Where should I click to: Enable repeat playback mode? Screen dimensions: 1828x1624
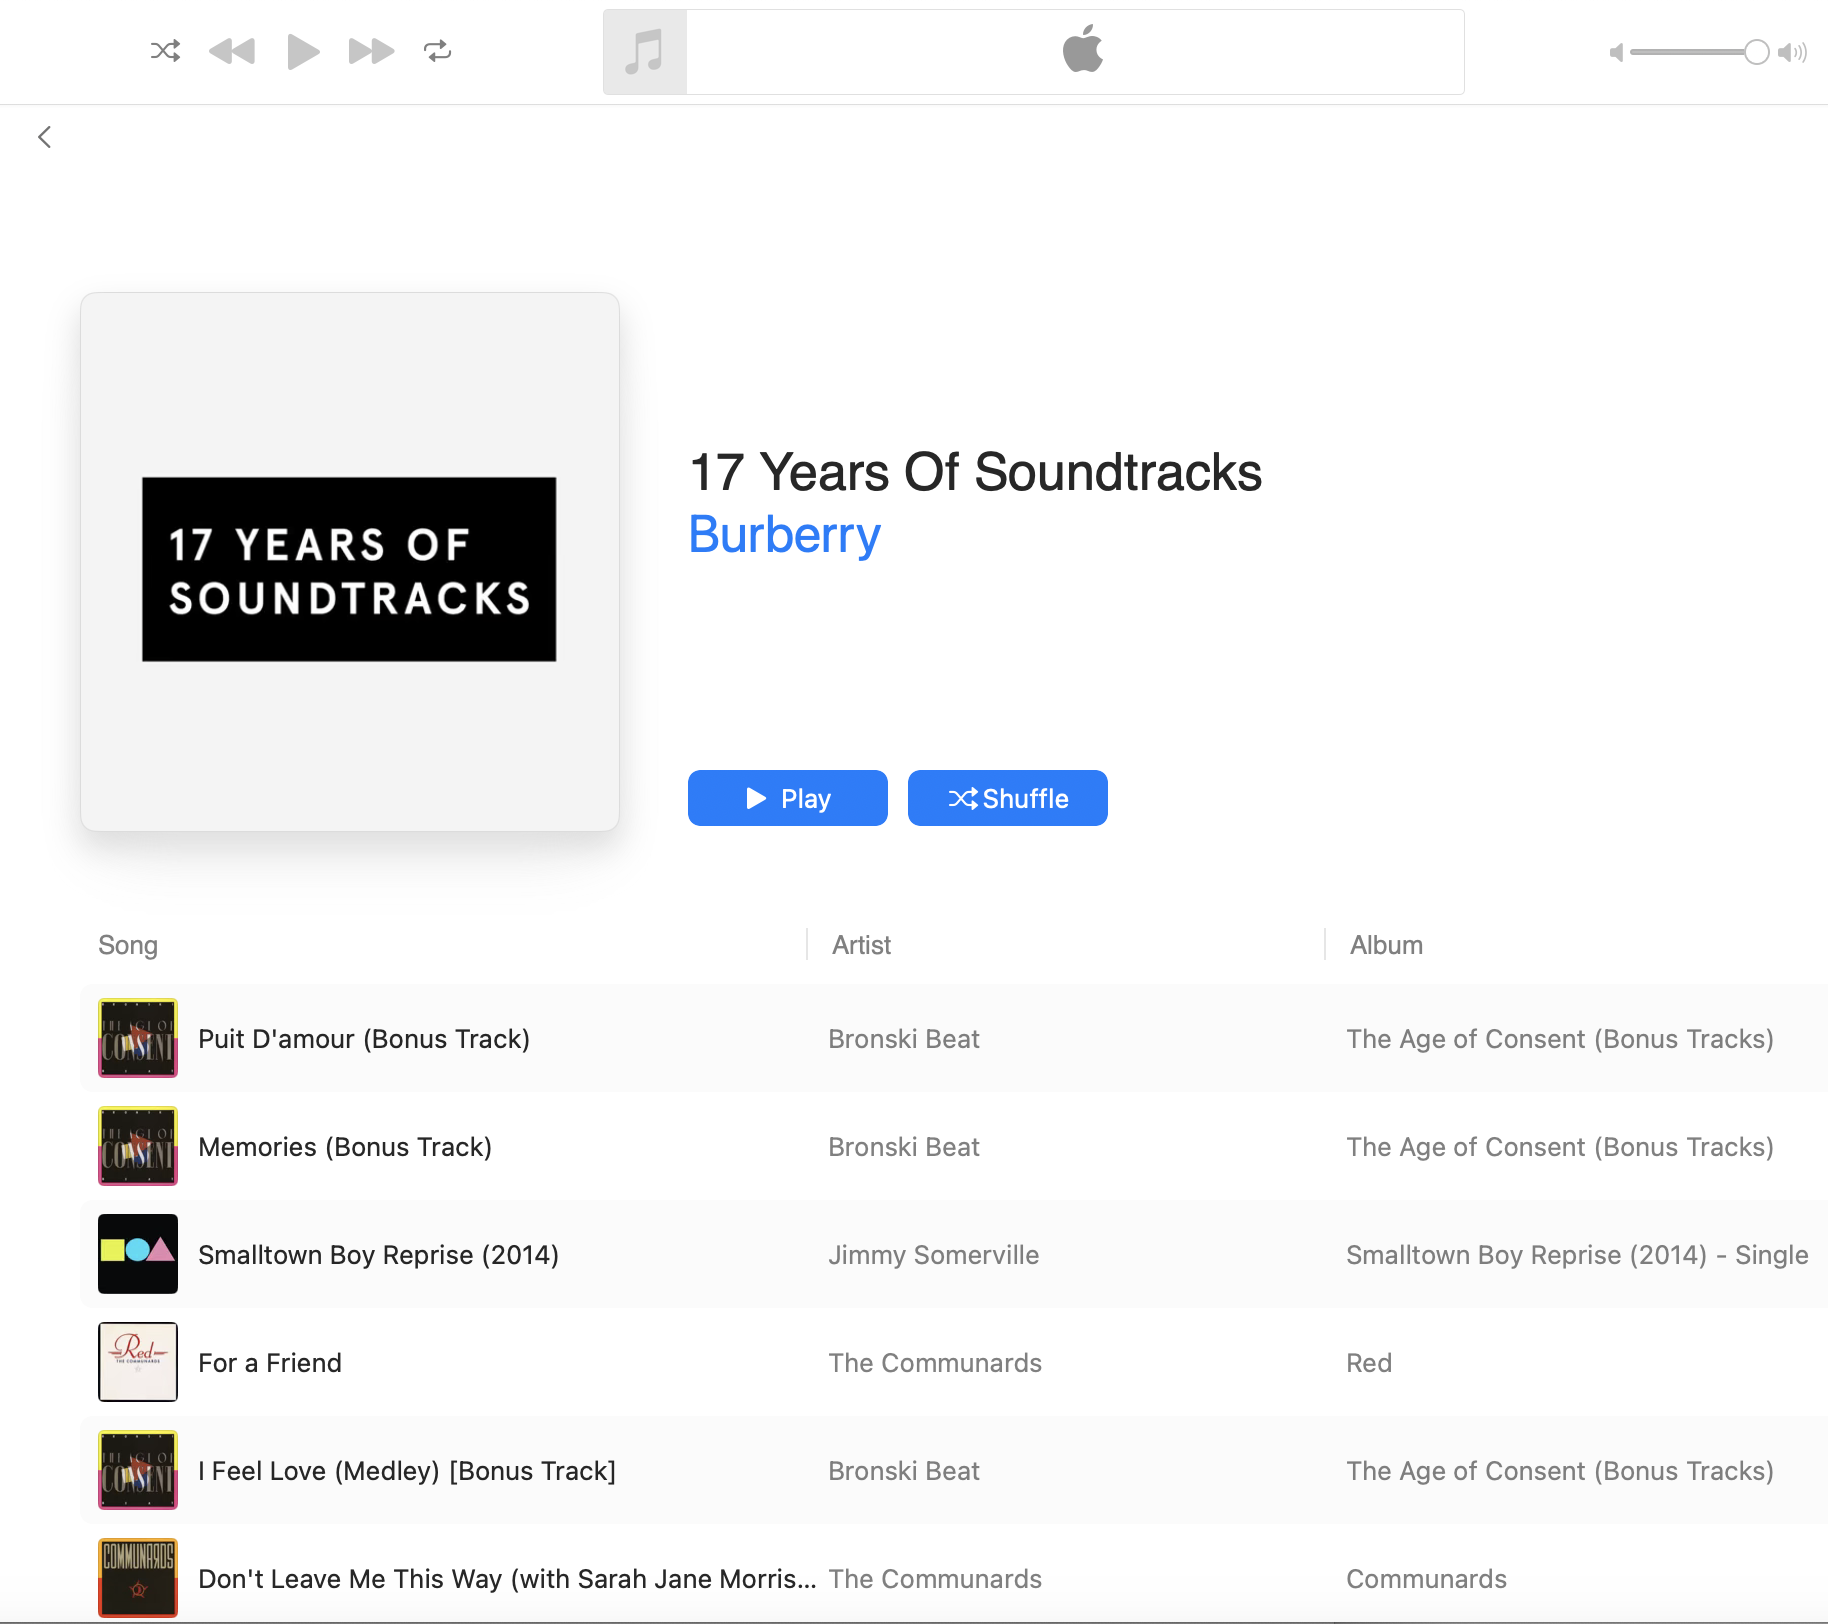coord(438,51)
